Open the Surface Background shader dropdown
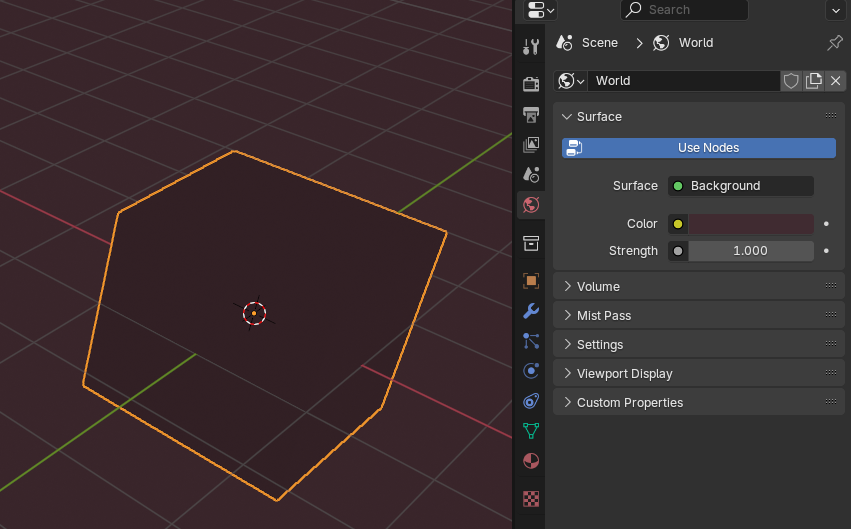851x529 pixels. [x=741, y=186]
